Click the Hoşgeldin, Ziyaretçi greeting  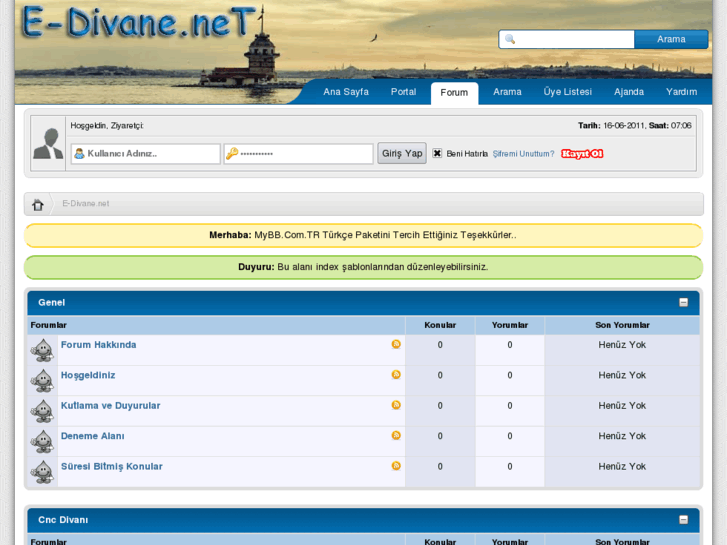click(x=107, y=126)
